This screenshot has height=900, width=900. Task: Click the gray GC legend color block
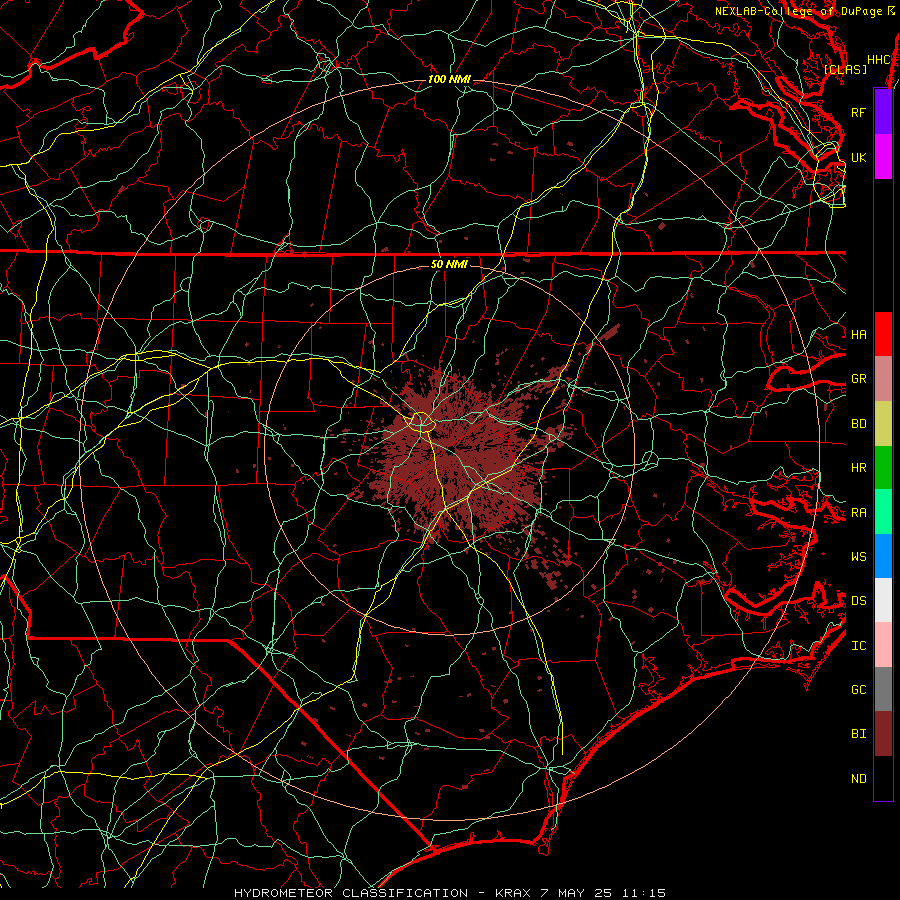(x=883, y=689)
